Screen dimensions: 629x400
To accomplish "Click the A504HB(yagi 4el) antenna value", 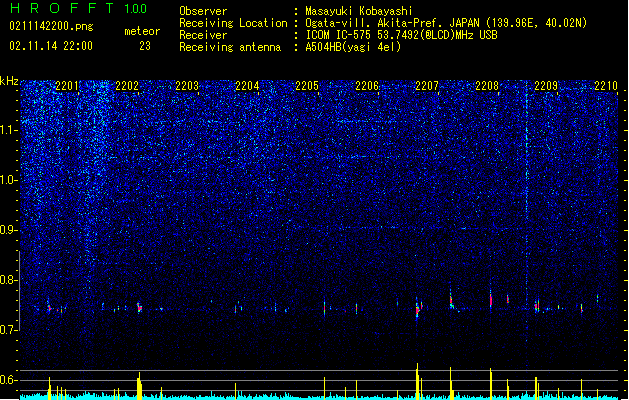I will coord(353,47).
